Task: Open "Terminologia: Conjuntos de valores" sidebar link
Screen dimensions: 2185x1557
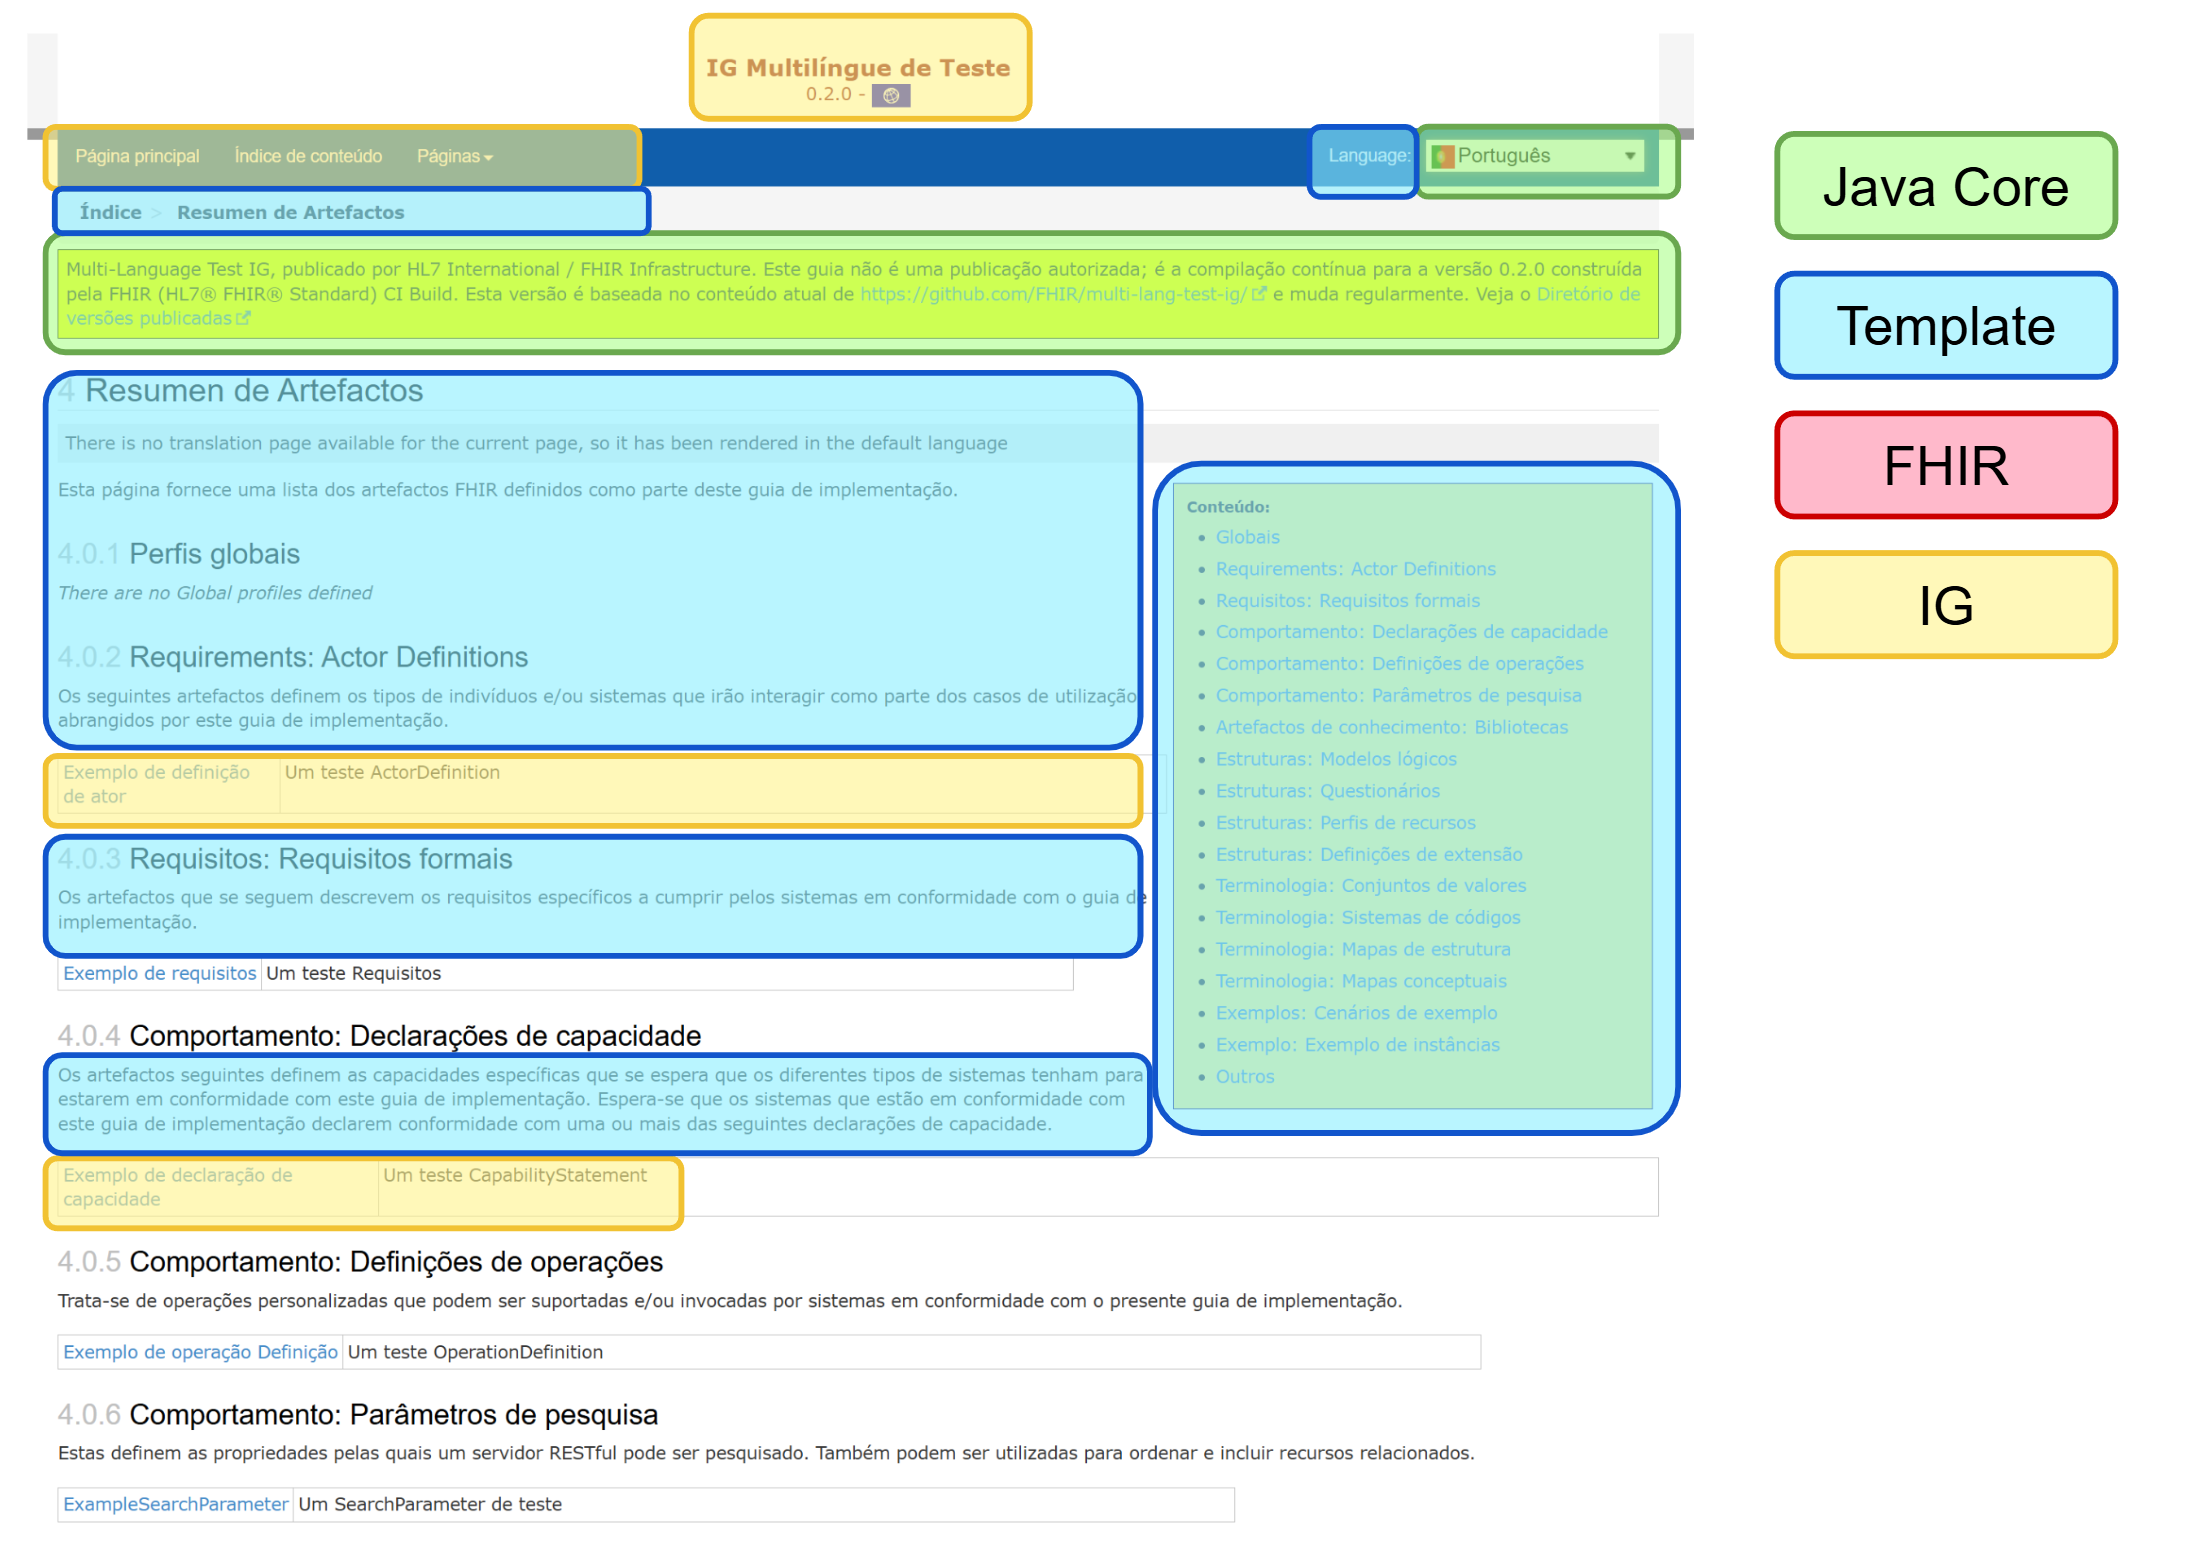Action: coord(1371,885)
